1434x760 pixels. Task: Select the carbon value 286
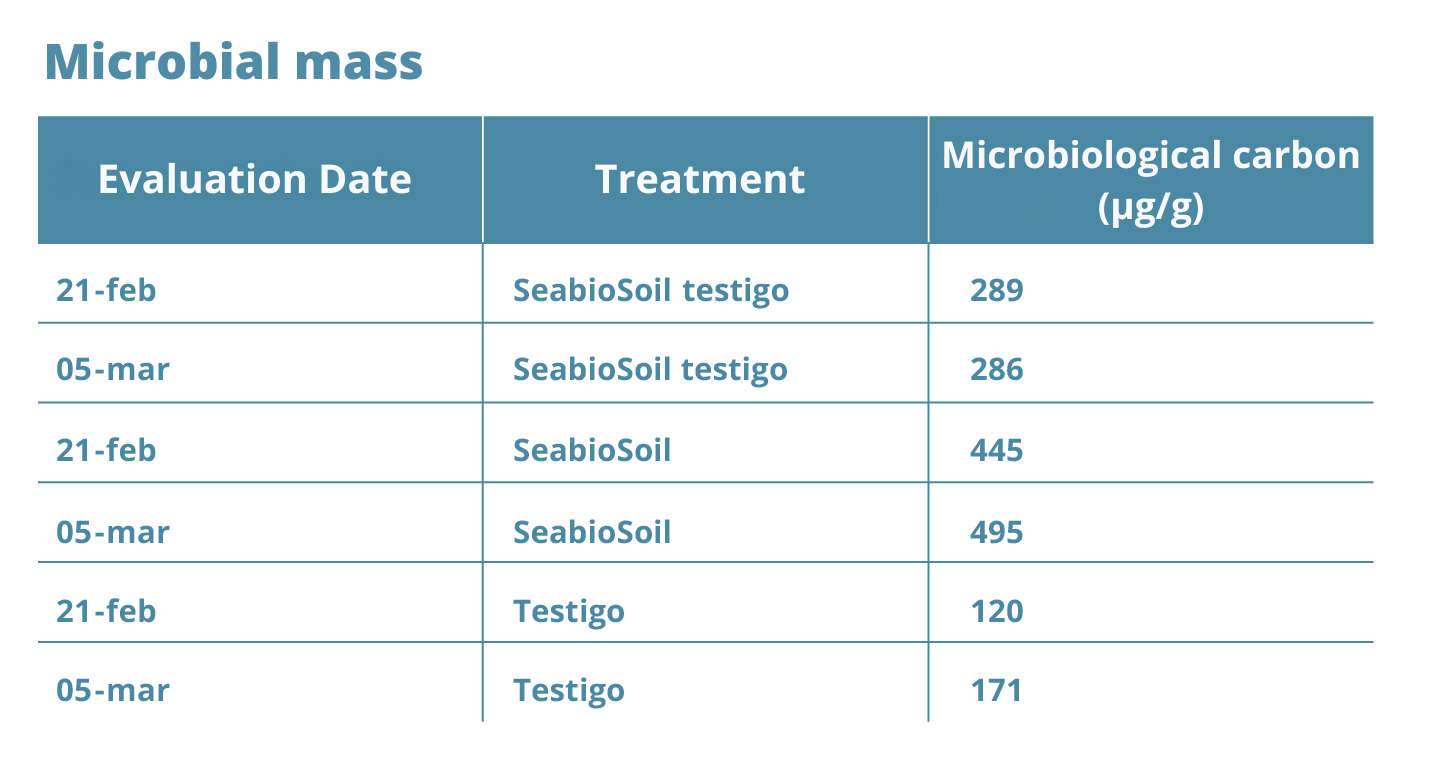(x=997, y=370)
